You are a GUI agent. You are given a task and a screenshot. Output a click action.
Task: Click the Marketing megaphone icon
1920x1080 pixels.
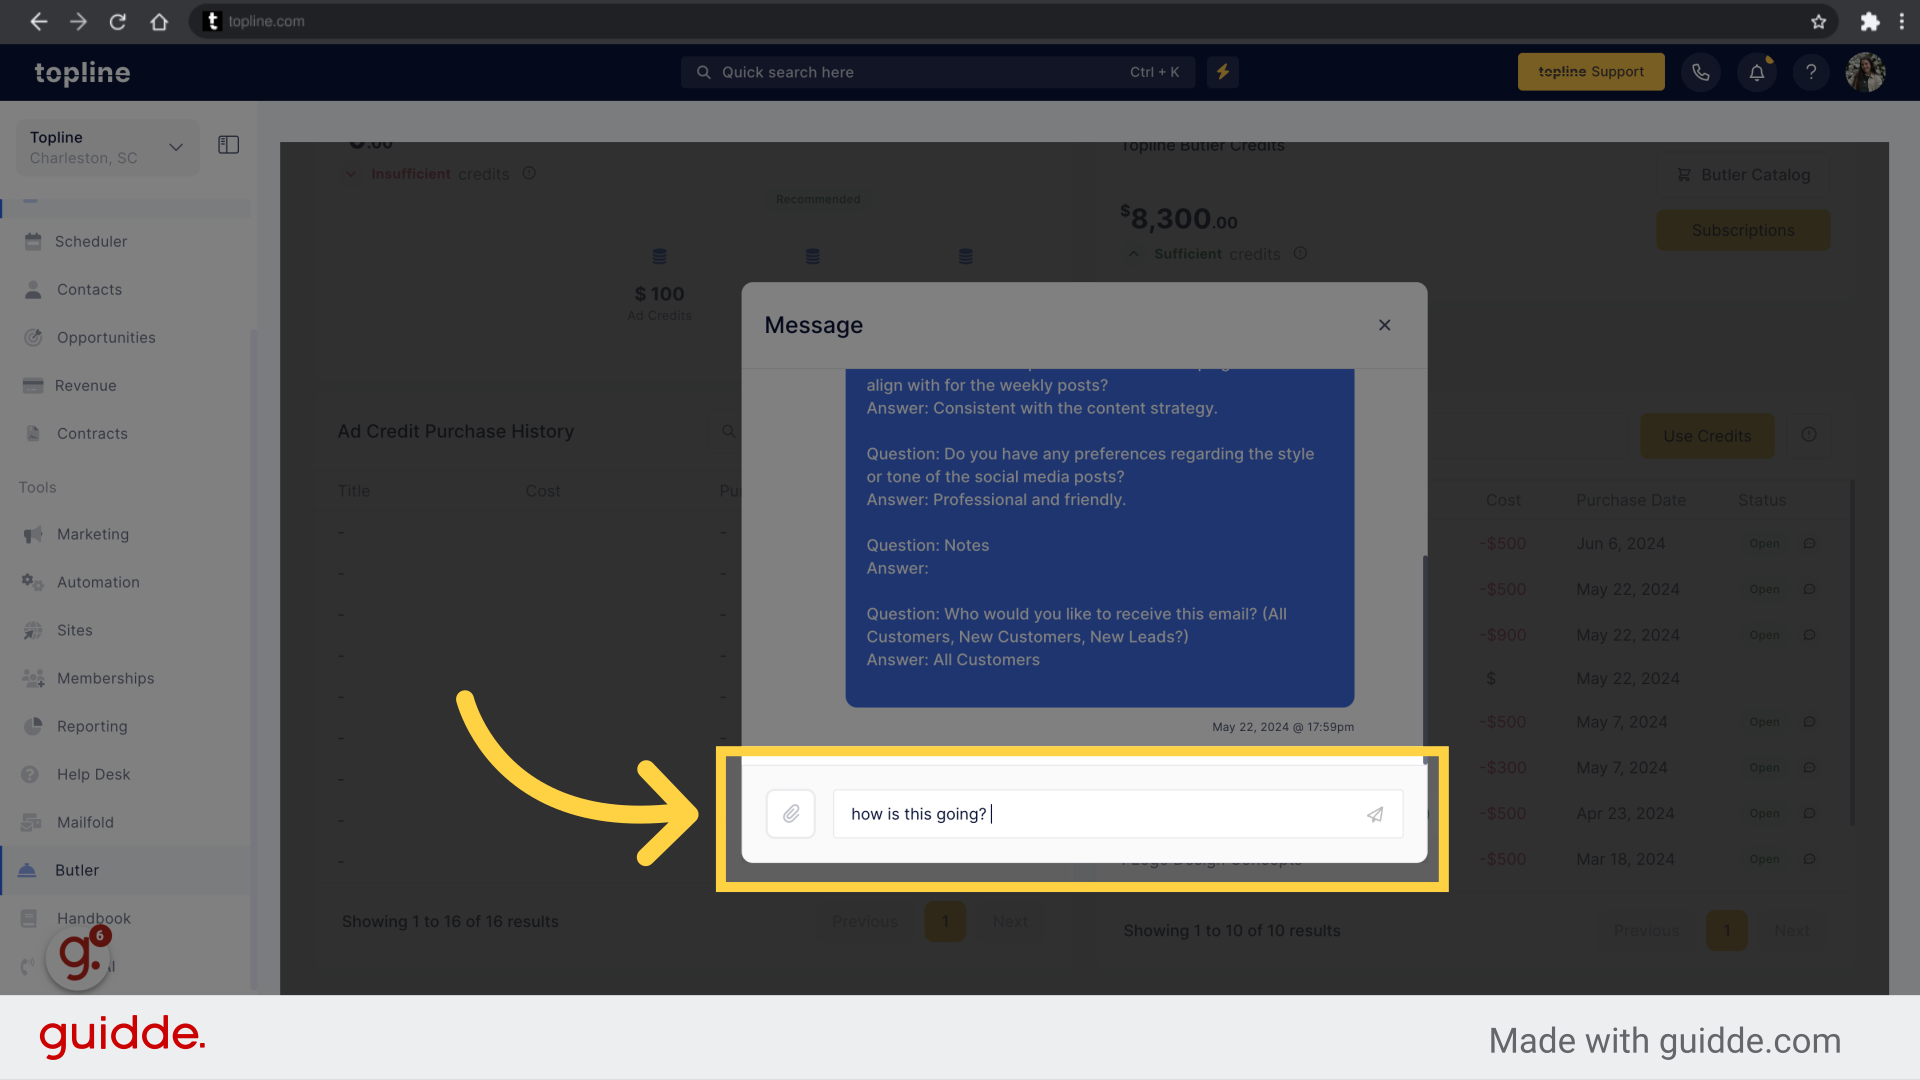[33, 534]
